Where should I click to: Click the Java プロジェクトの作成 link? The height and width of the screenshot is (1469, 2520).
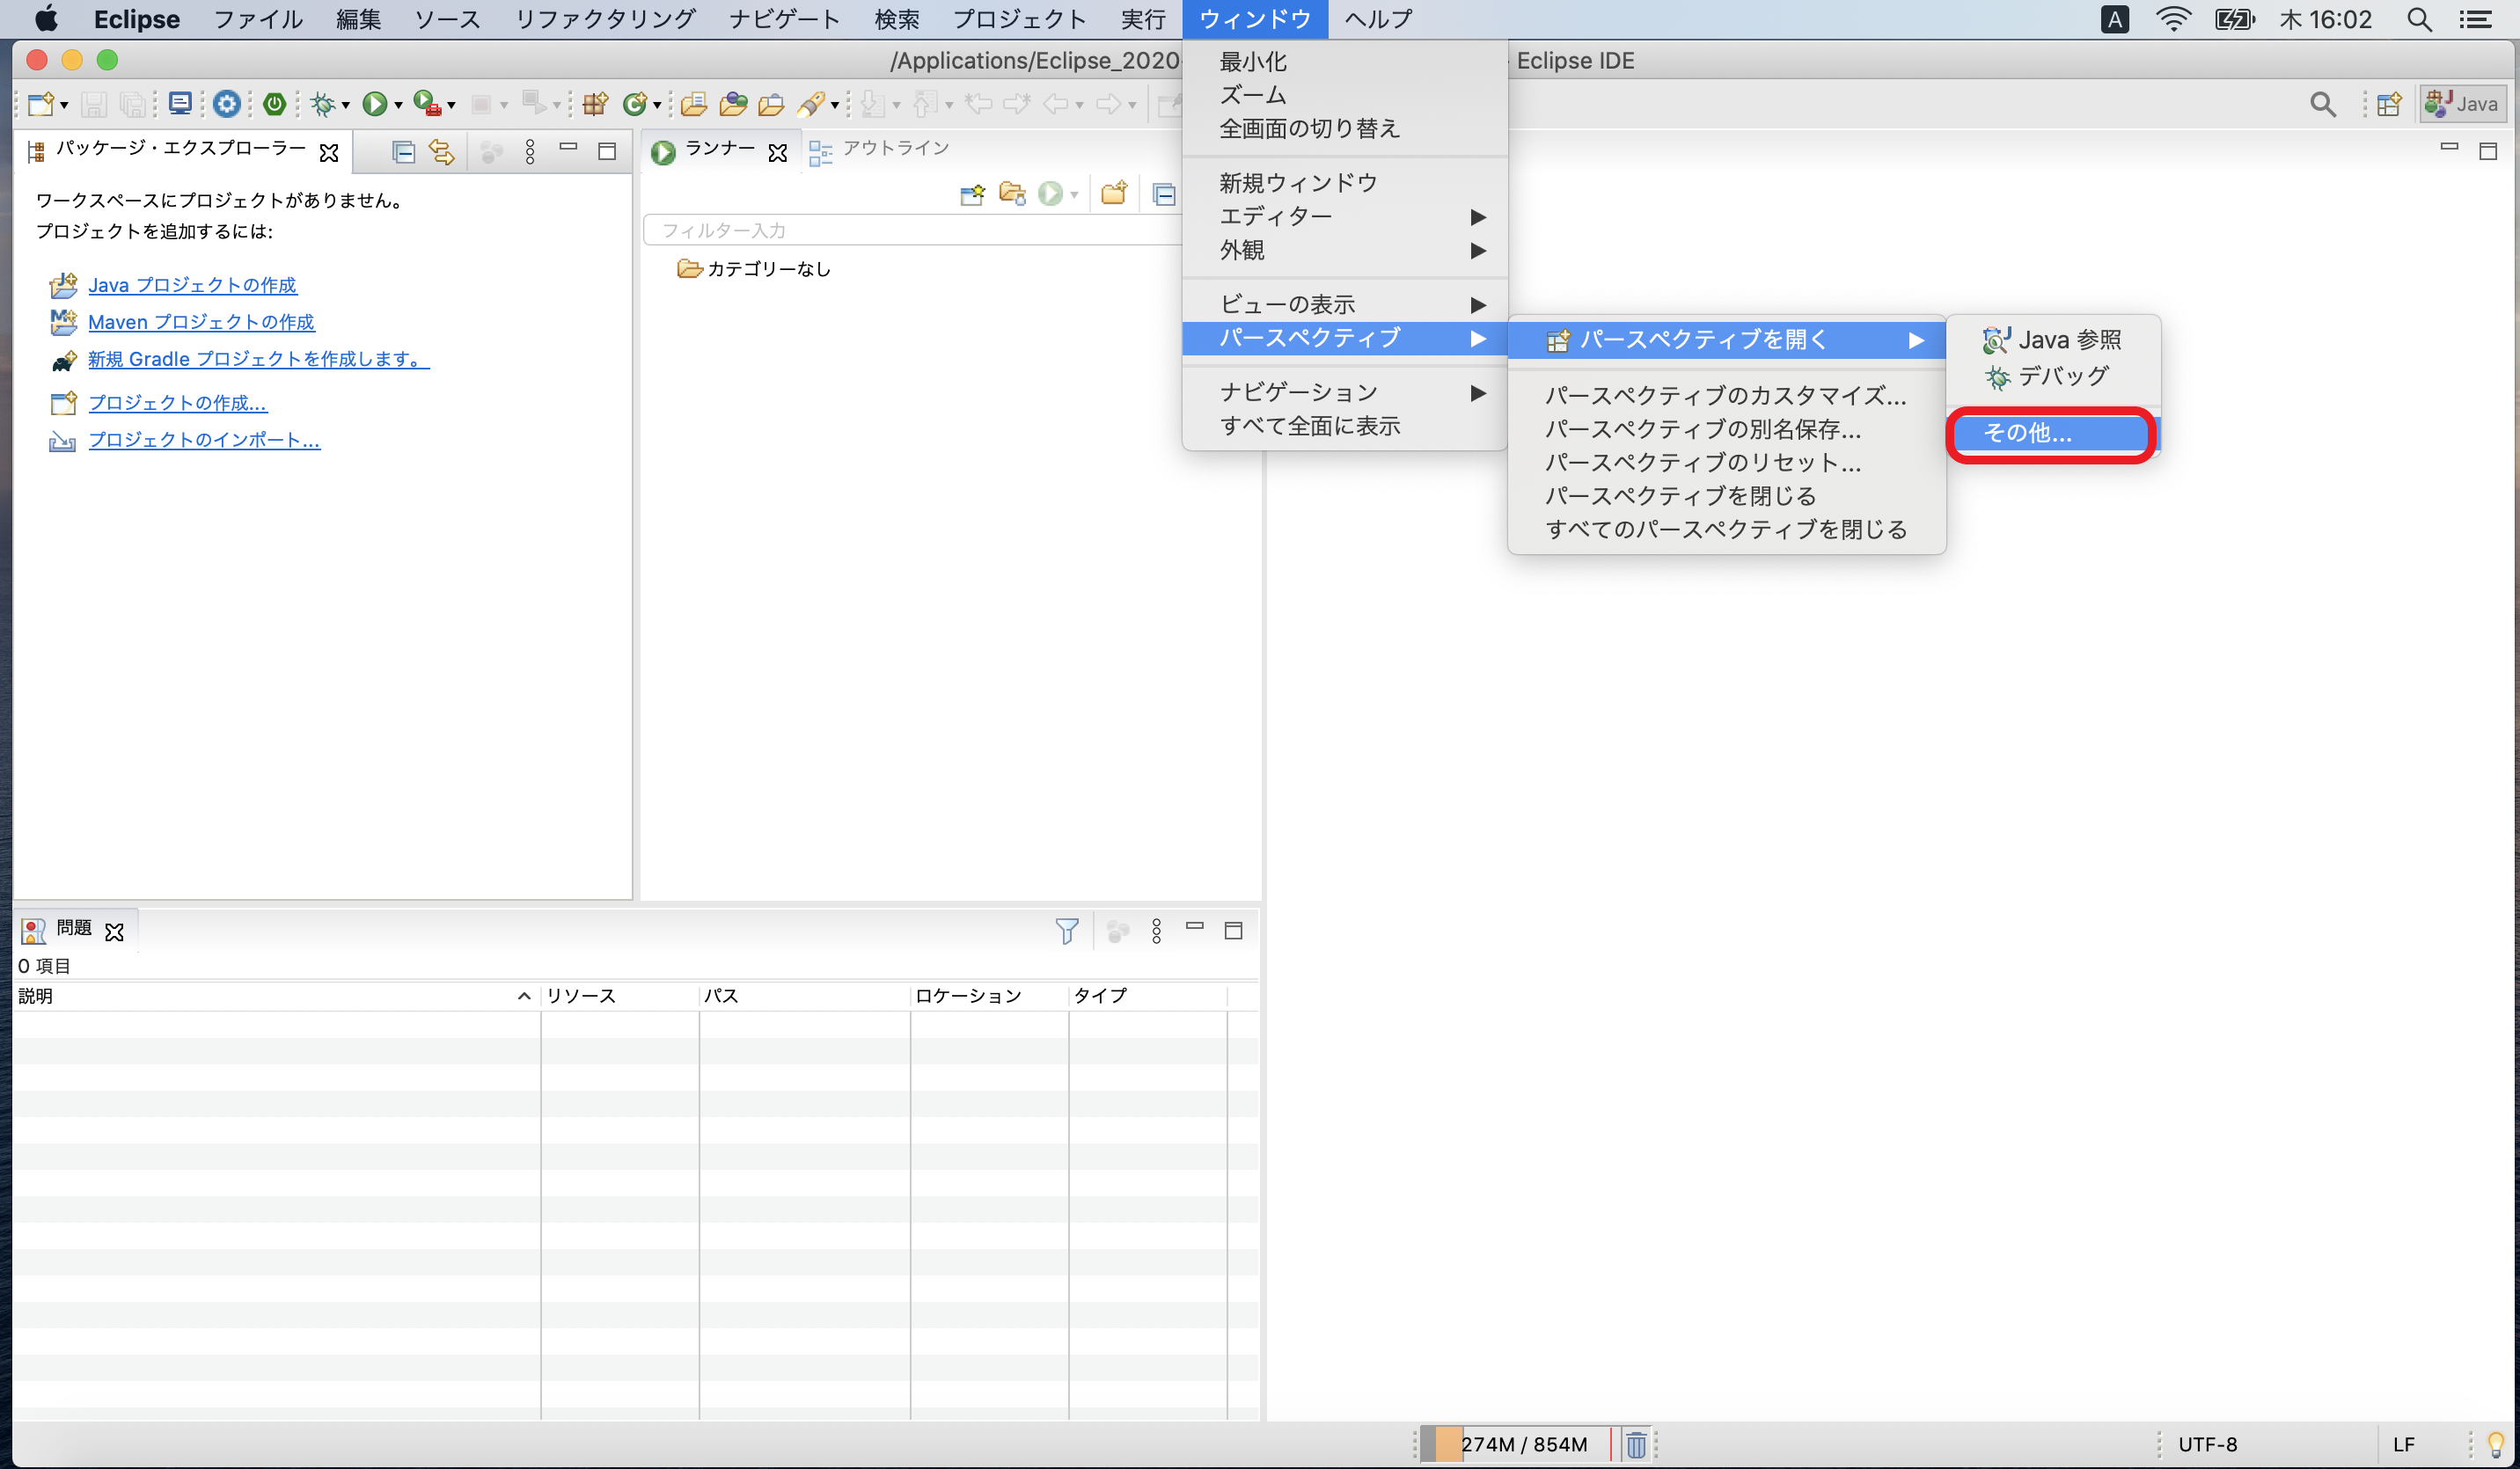coord(192,285)
